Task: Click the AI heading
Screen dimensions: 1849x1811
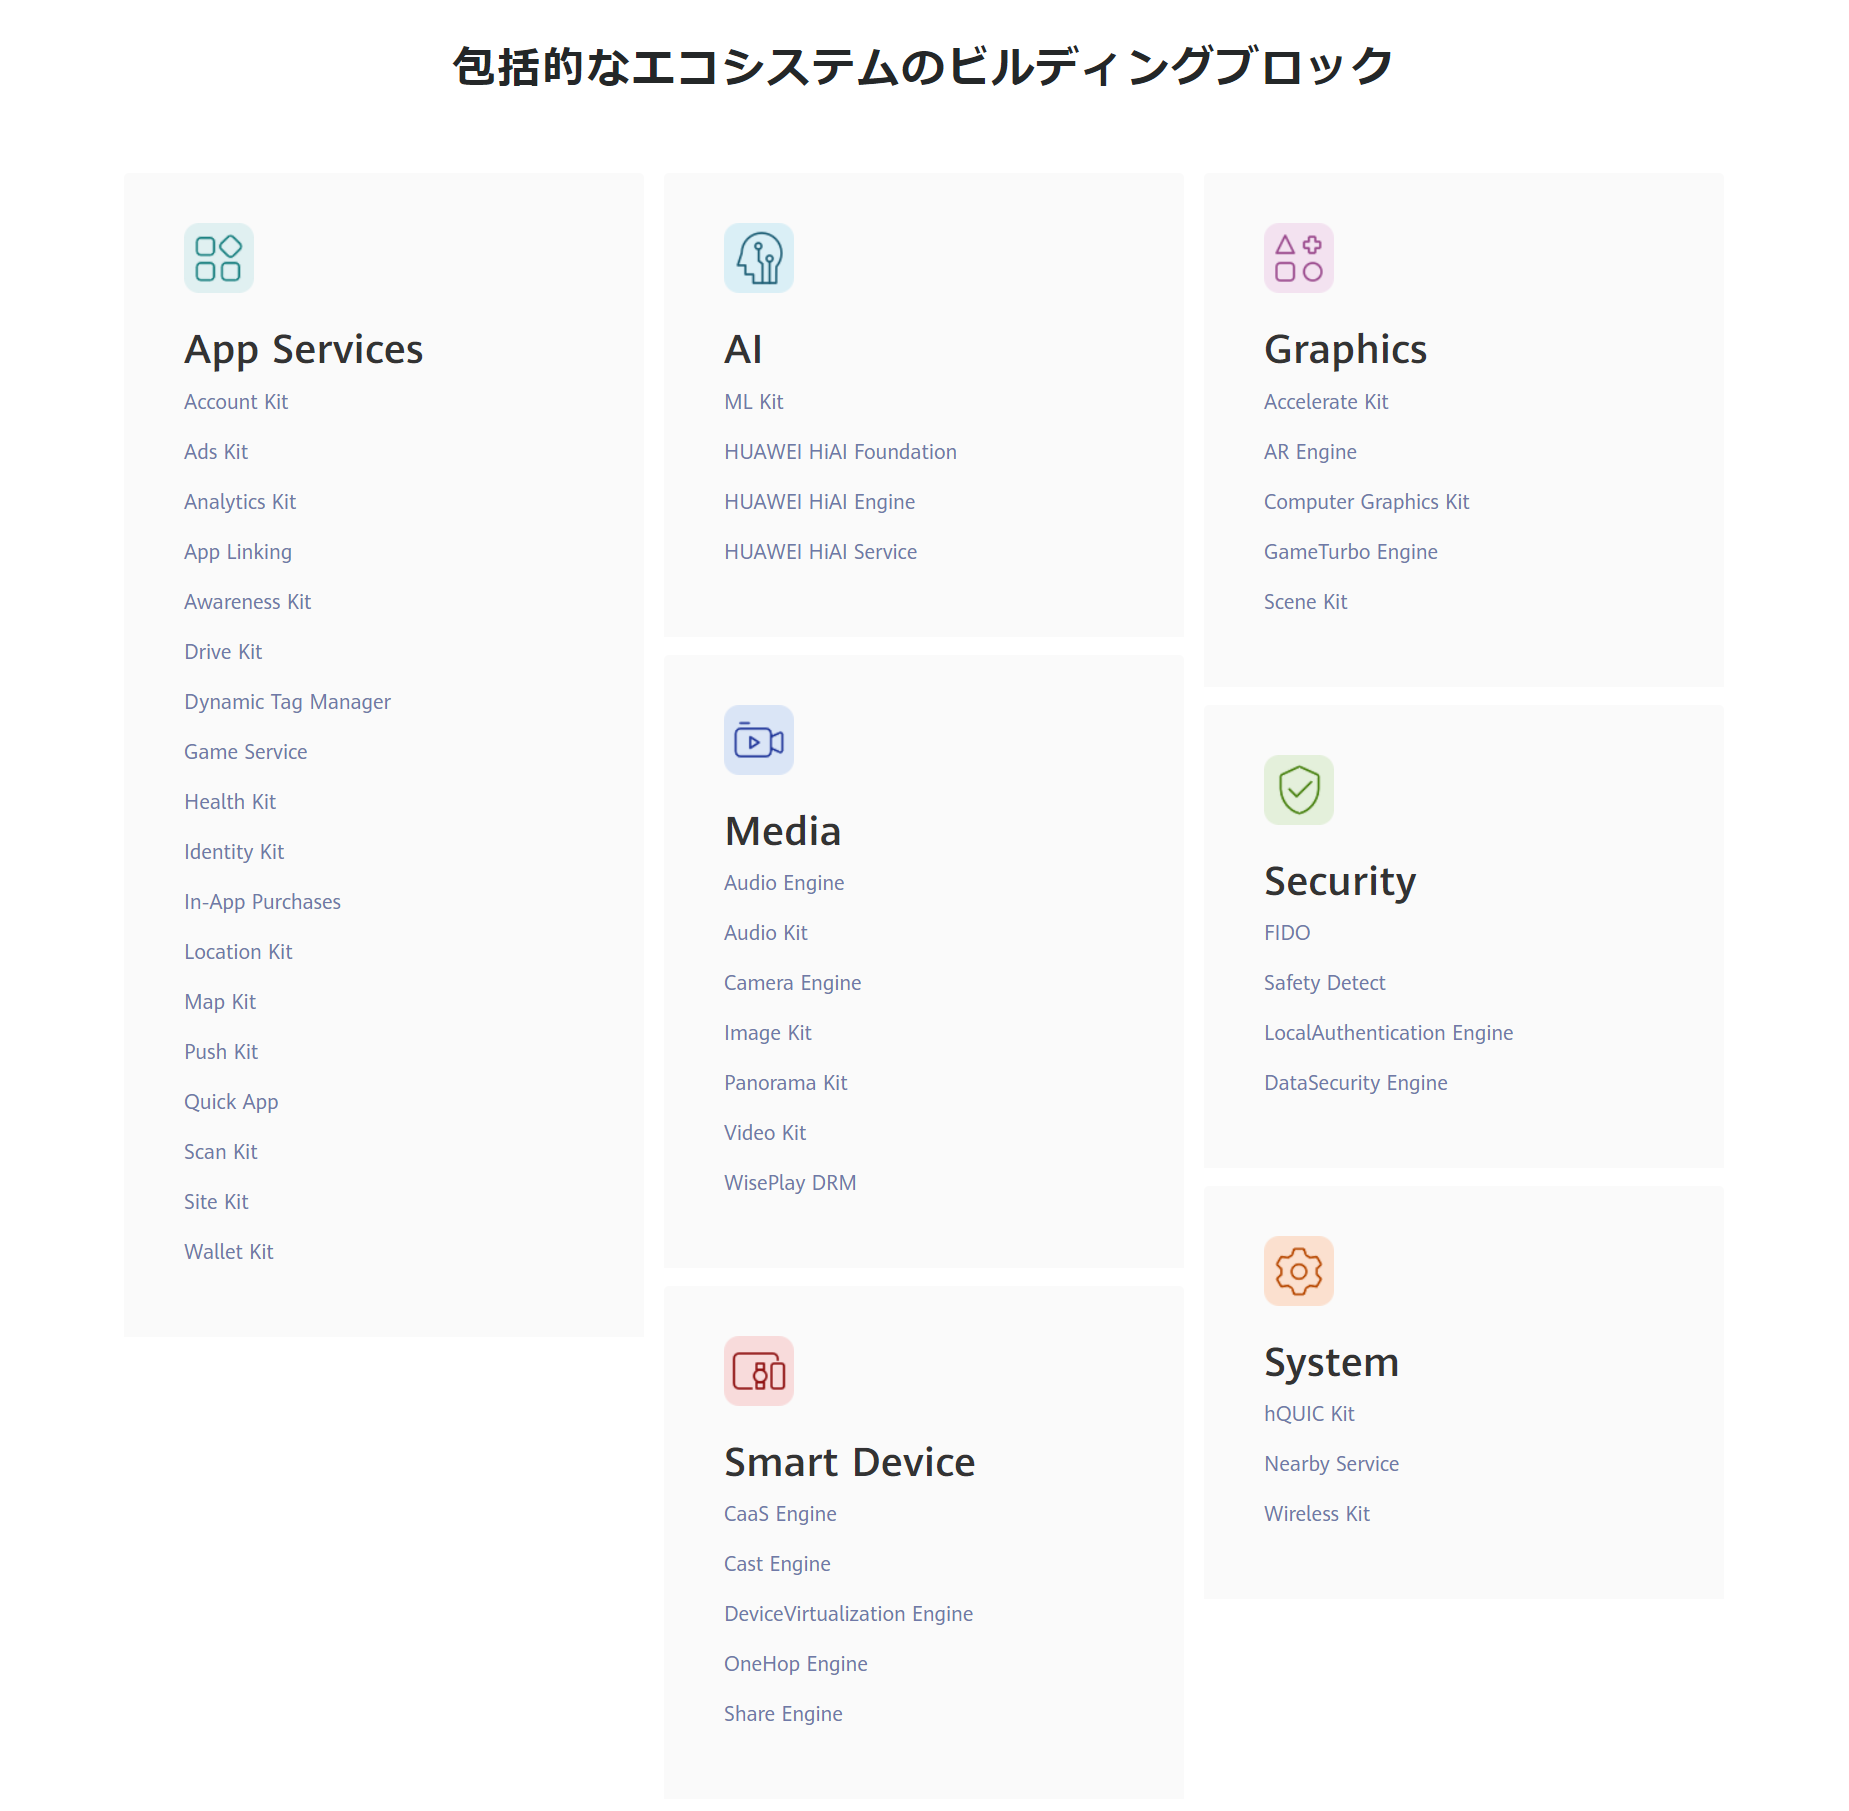Action: (743, 350)
